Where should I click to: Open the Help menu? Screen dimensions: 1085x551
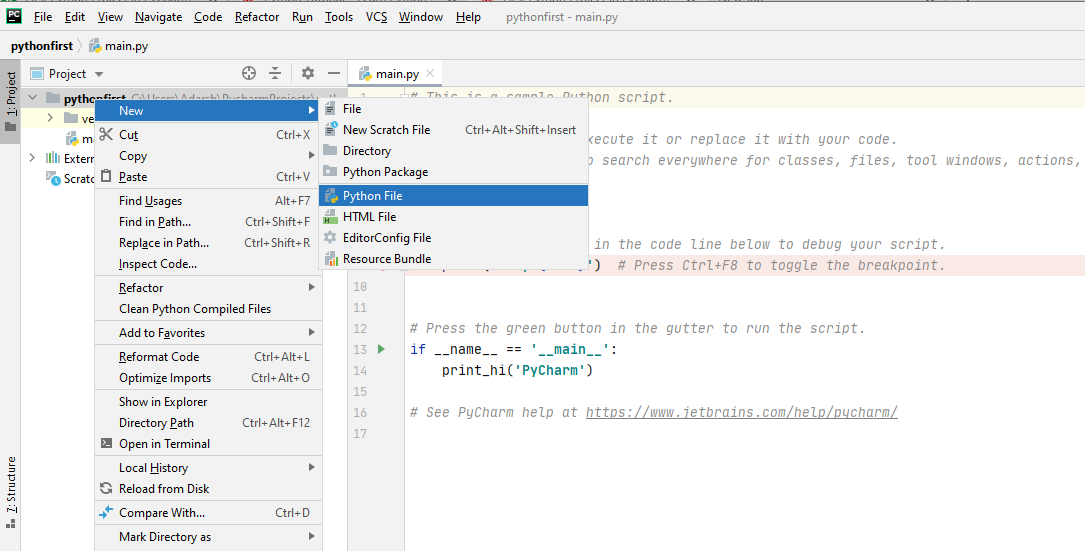pos(468,17)
